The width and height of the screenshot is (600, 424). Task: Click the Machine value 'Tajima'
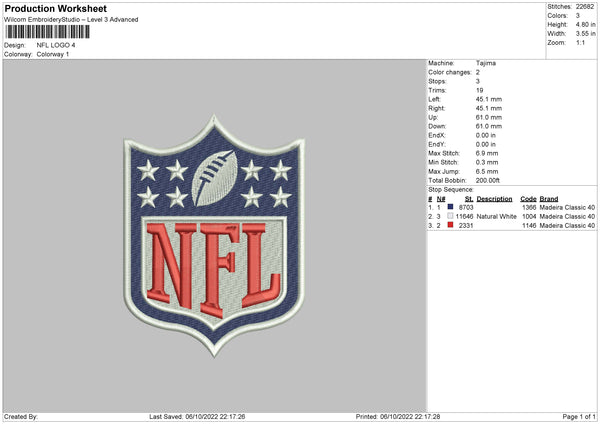coord(486,63)
